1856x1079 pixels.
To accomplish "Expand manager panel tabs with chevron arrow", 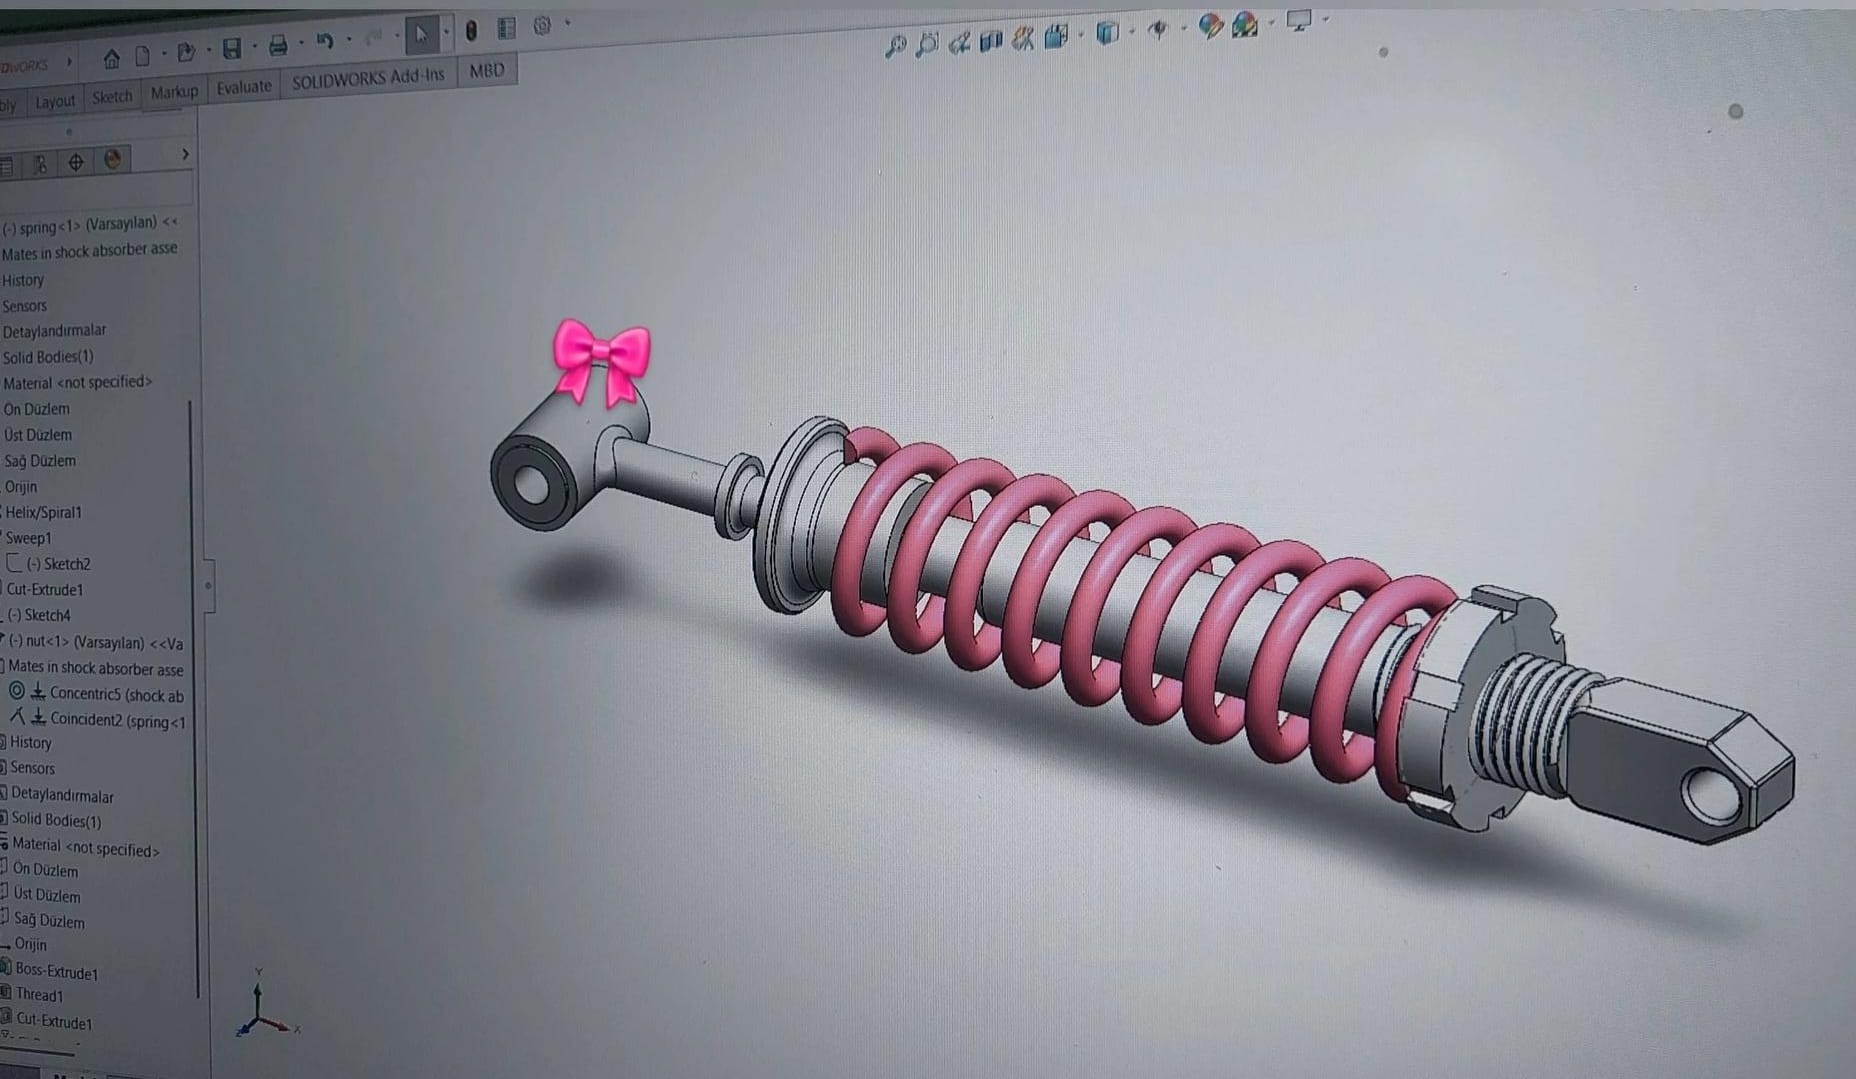I will pyautogui.click(x=185, y=154).
